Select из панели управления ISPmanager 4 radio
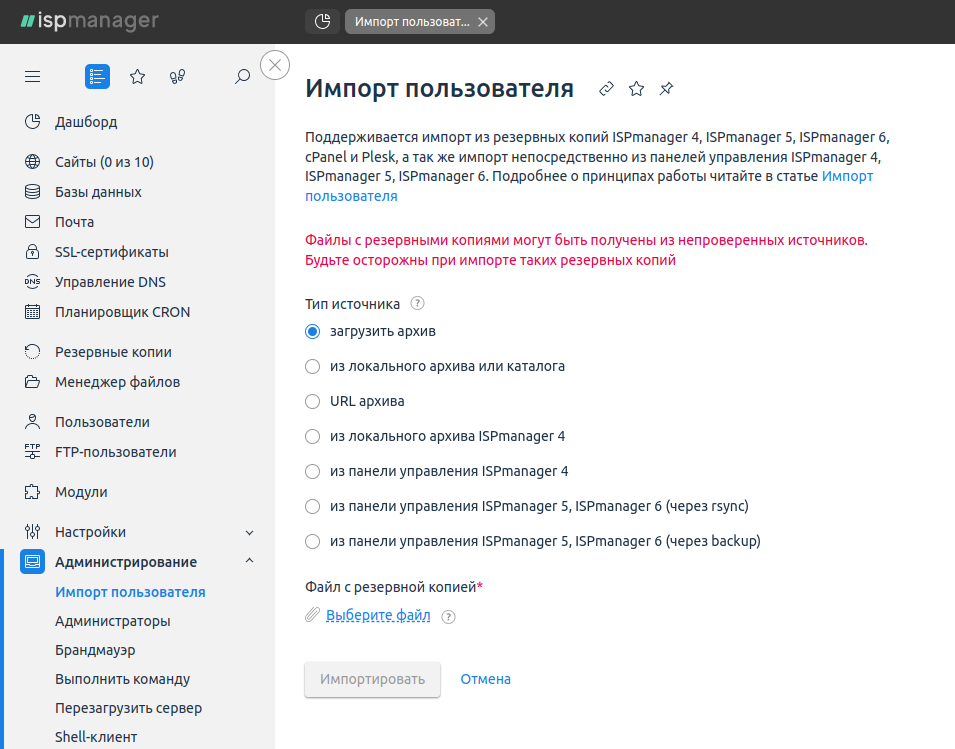The height and width of the screenshot is (749, 955). [312, 472]
